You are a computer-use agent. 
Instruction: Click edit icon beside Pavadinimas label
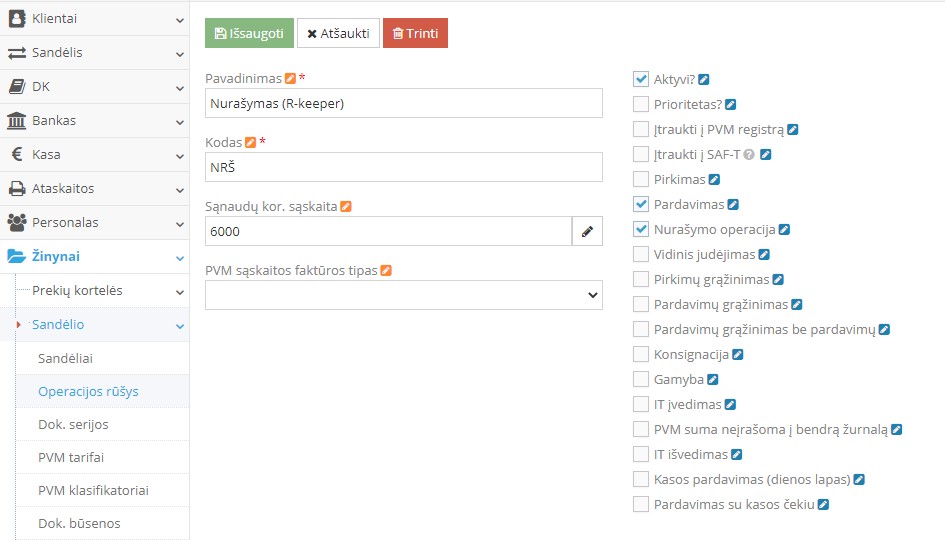(x=290, y=78)
